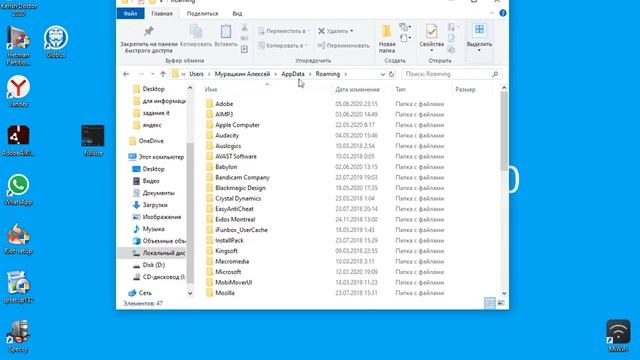Click AppData in the address path
The width and height of the screenshot is (640, 360).
point(293,74)
